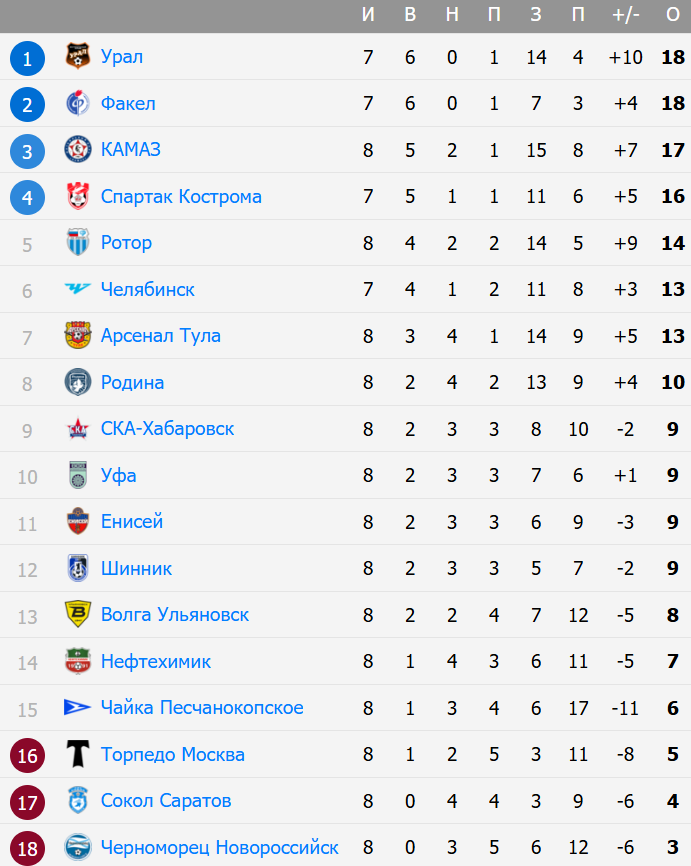Click the Арсенал Тула emblem
The image size is (691, 866).
(78, 336)
